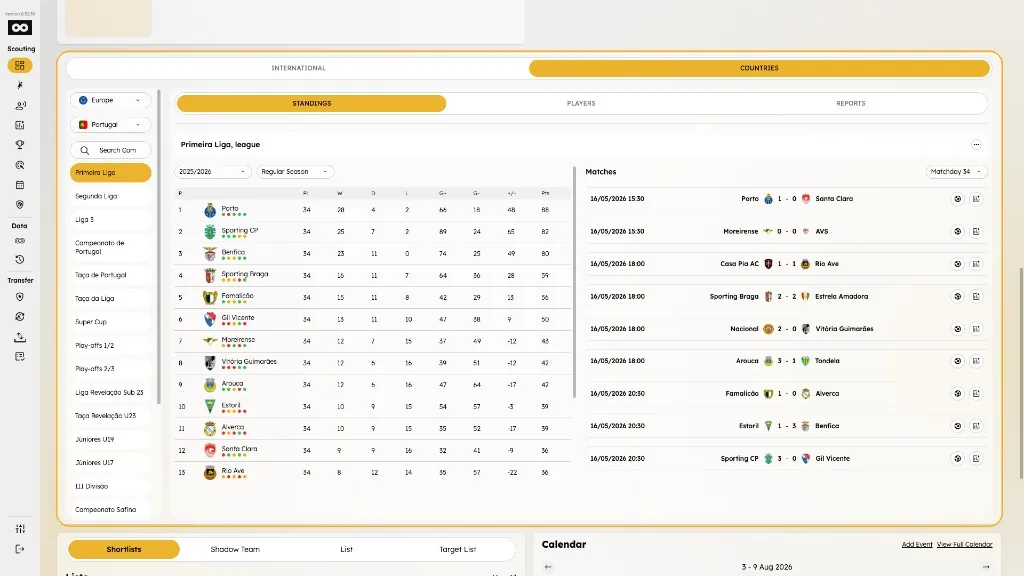Click the football icon for Arouca vs Tondela

[x=957, y=361]
